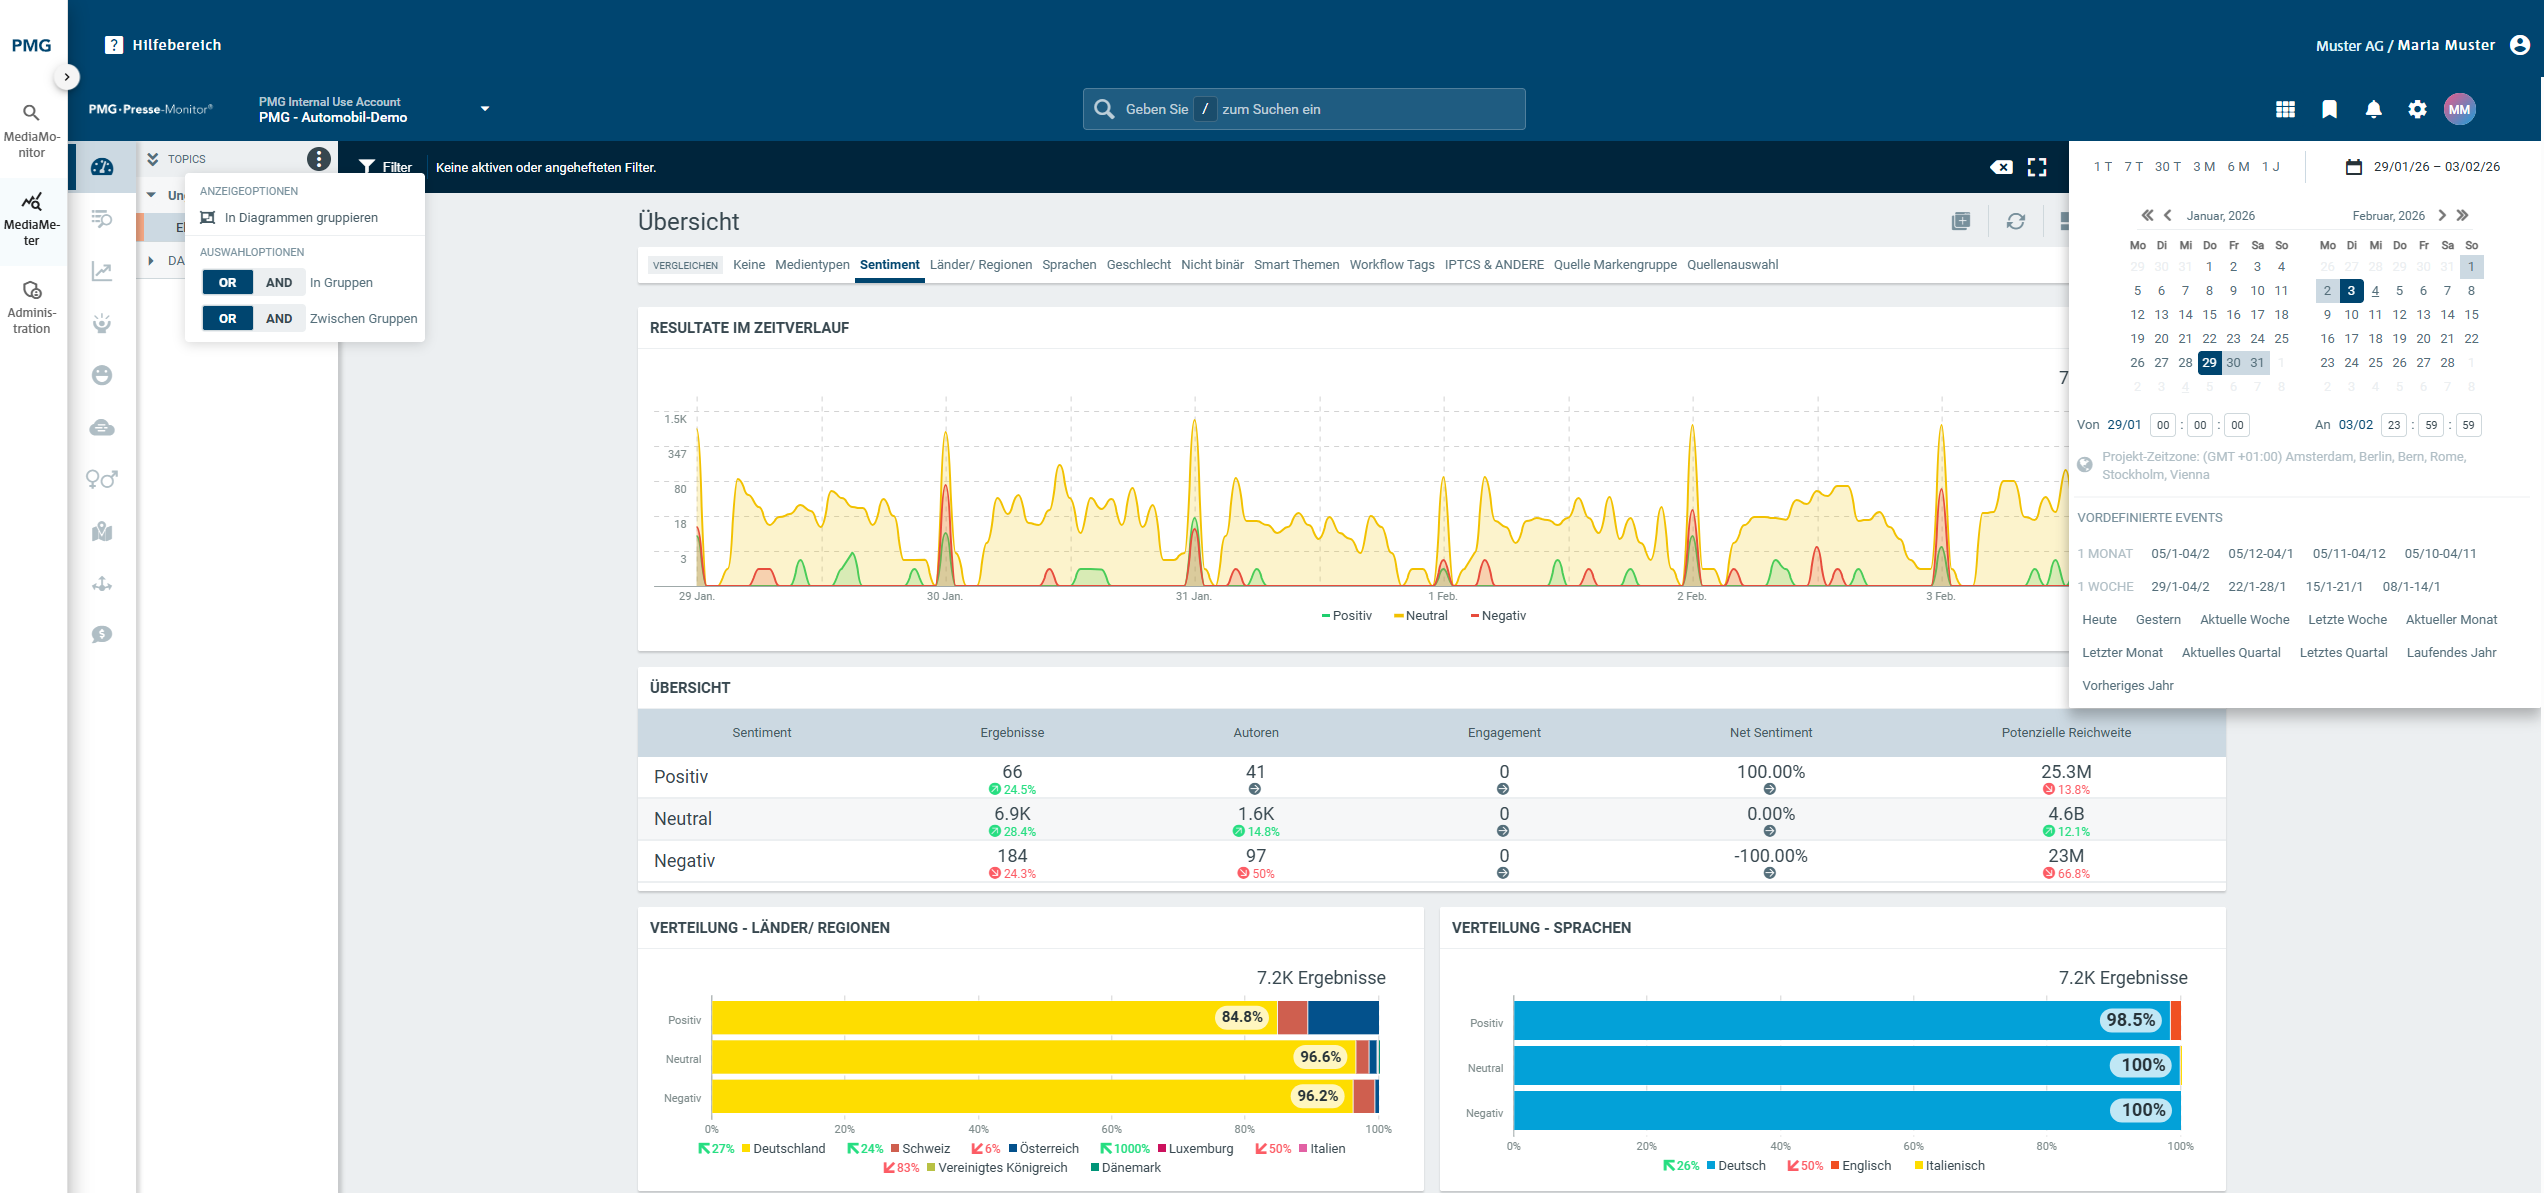
Task: Select the 30 T quick date range
Action: (x=2167, y=167)
